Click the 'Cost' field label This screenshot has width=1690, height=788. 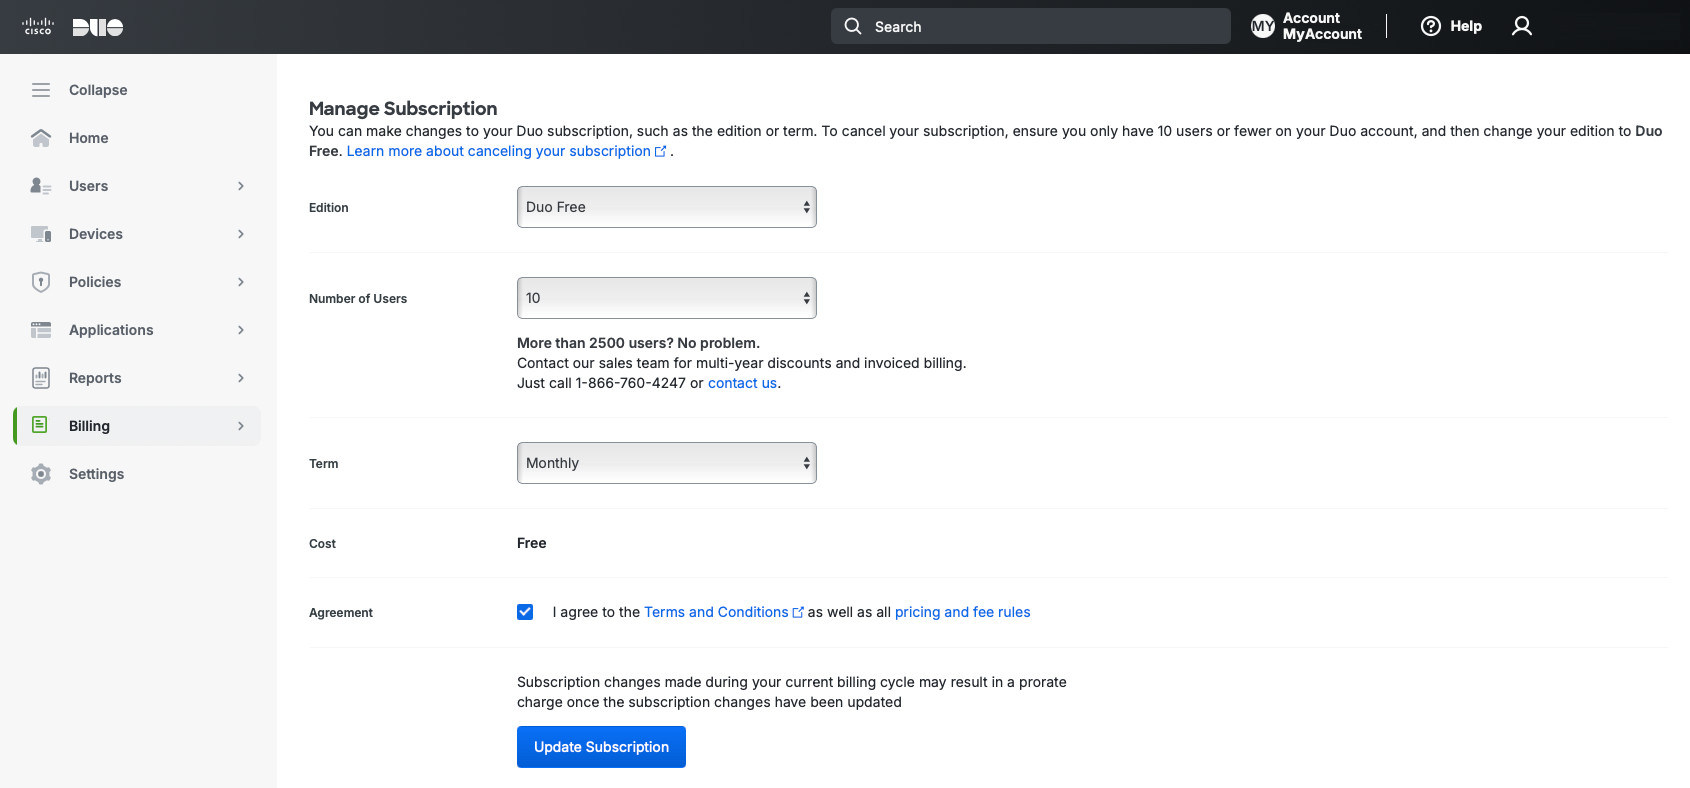point(322,543)
